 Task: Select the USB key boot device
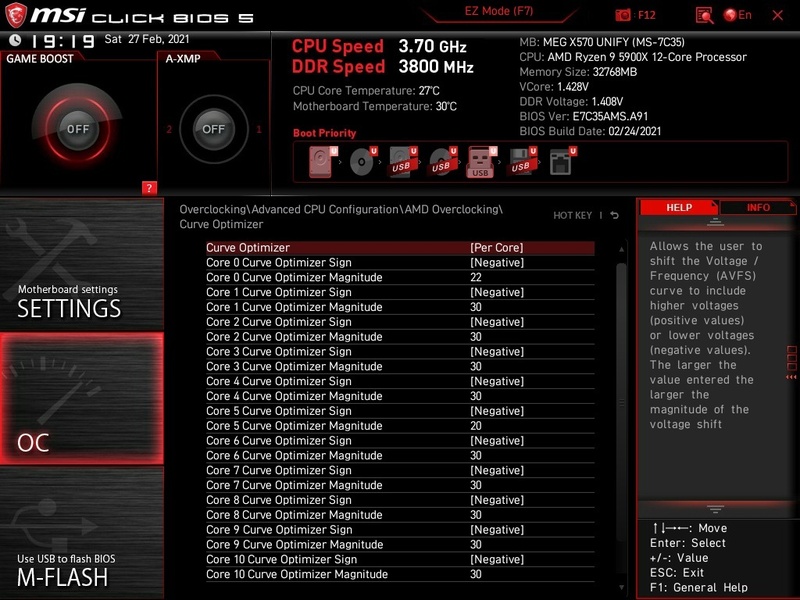[482, 162]
